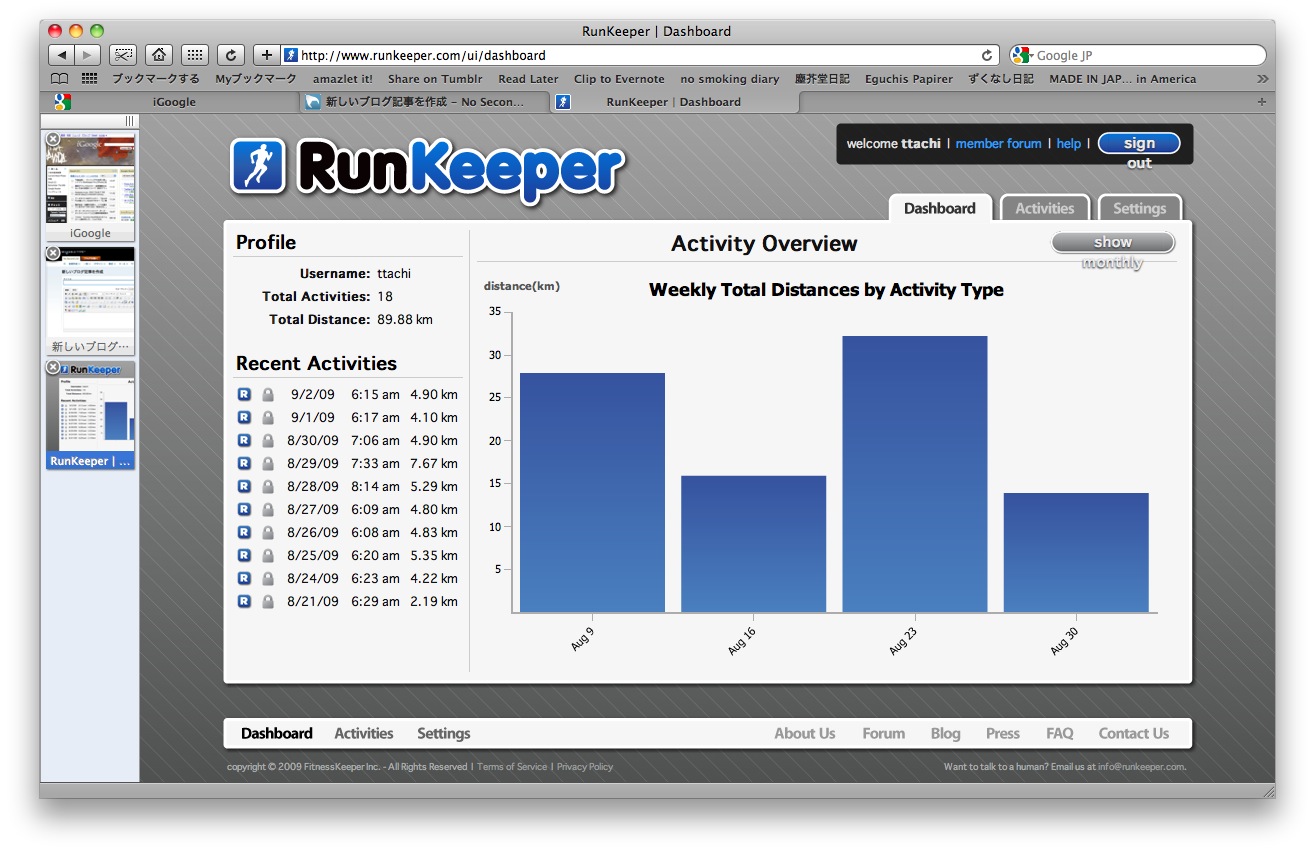Click the Aug 23 bar in the chart
Viewport: 1315px width, 858px height.
click(x=915, y=474)
